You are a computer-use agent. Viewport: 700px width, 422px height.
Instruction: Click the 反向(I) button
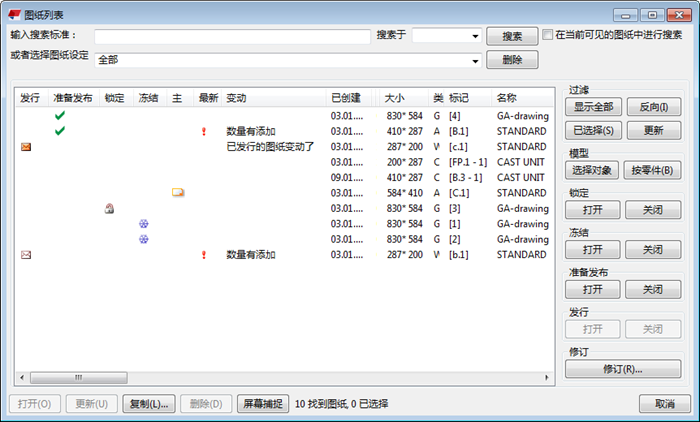(654, 107)
